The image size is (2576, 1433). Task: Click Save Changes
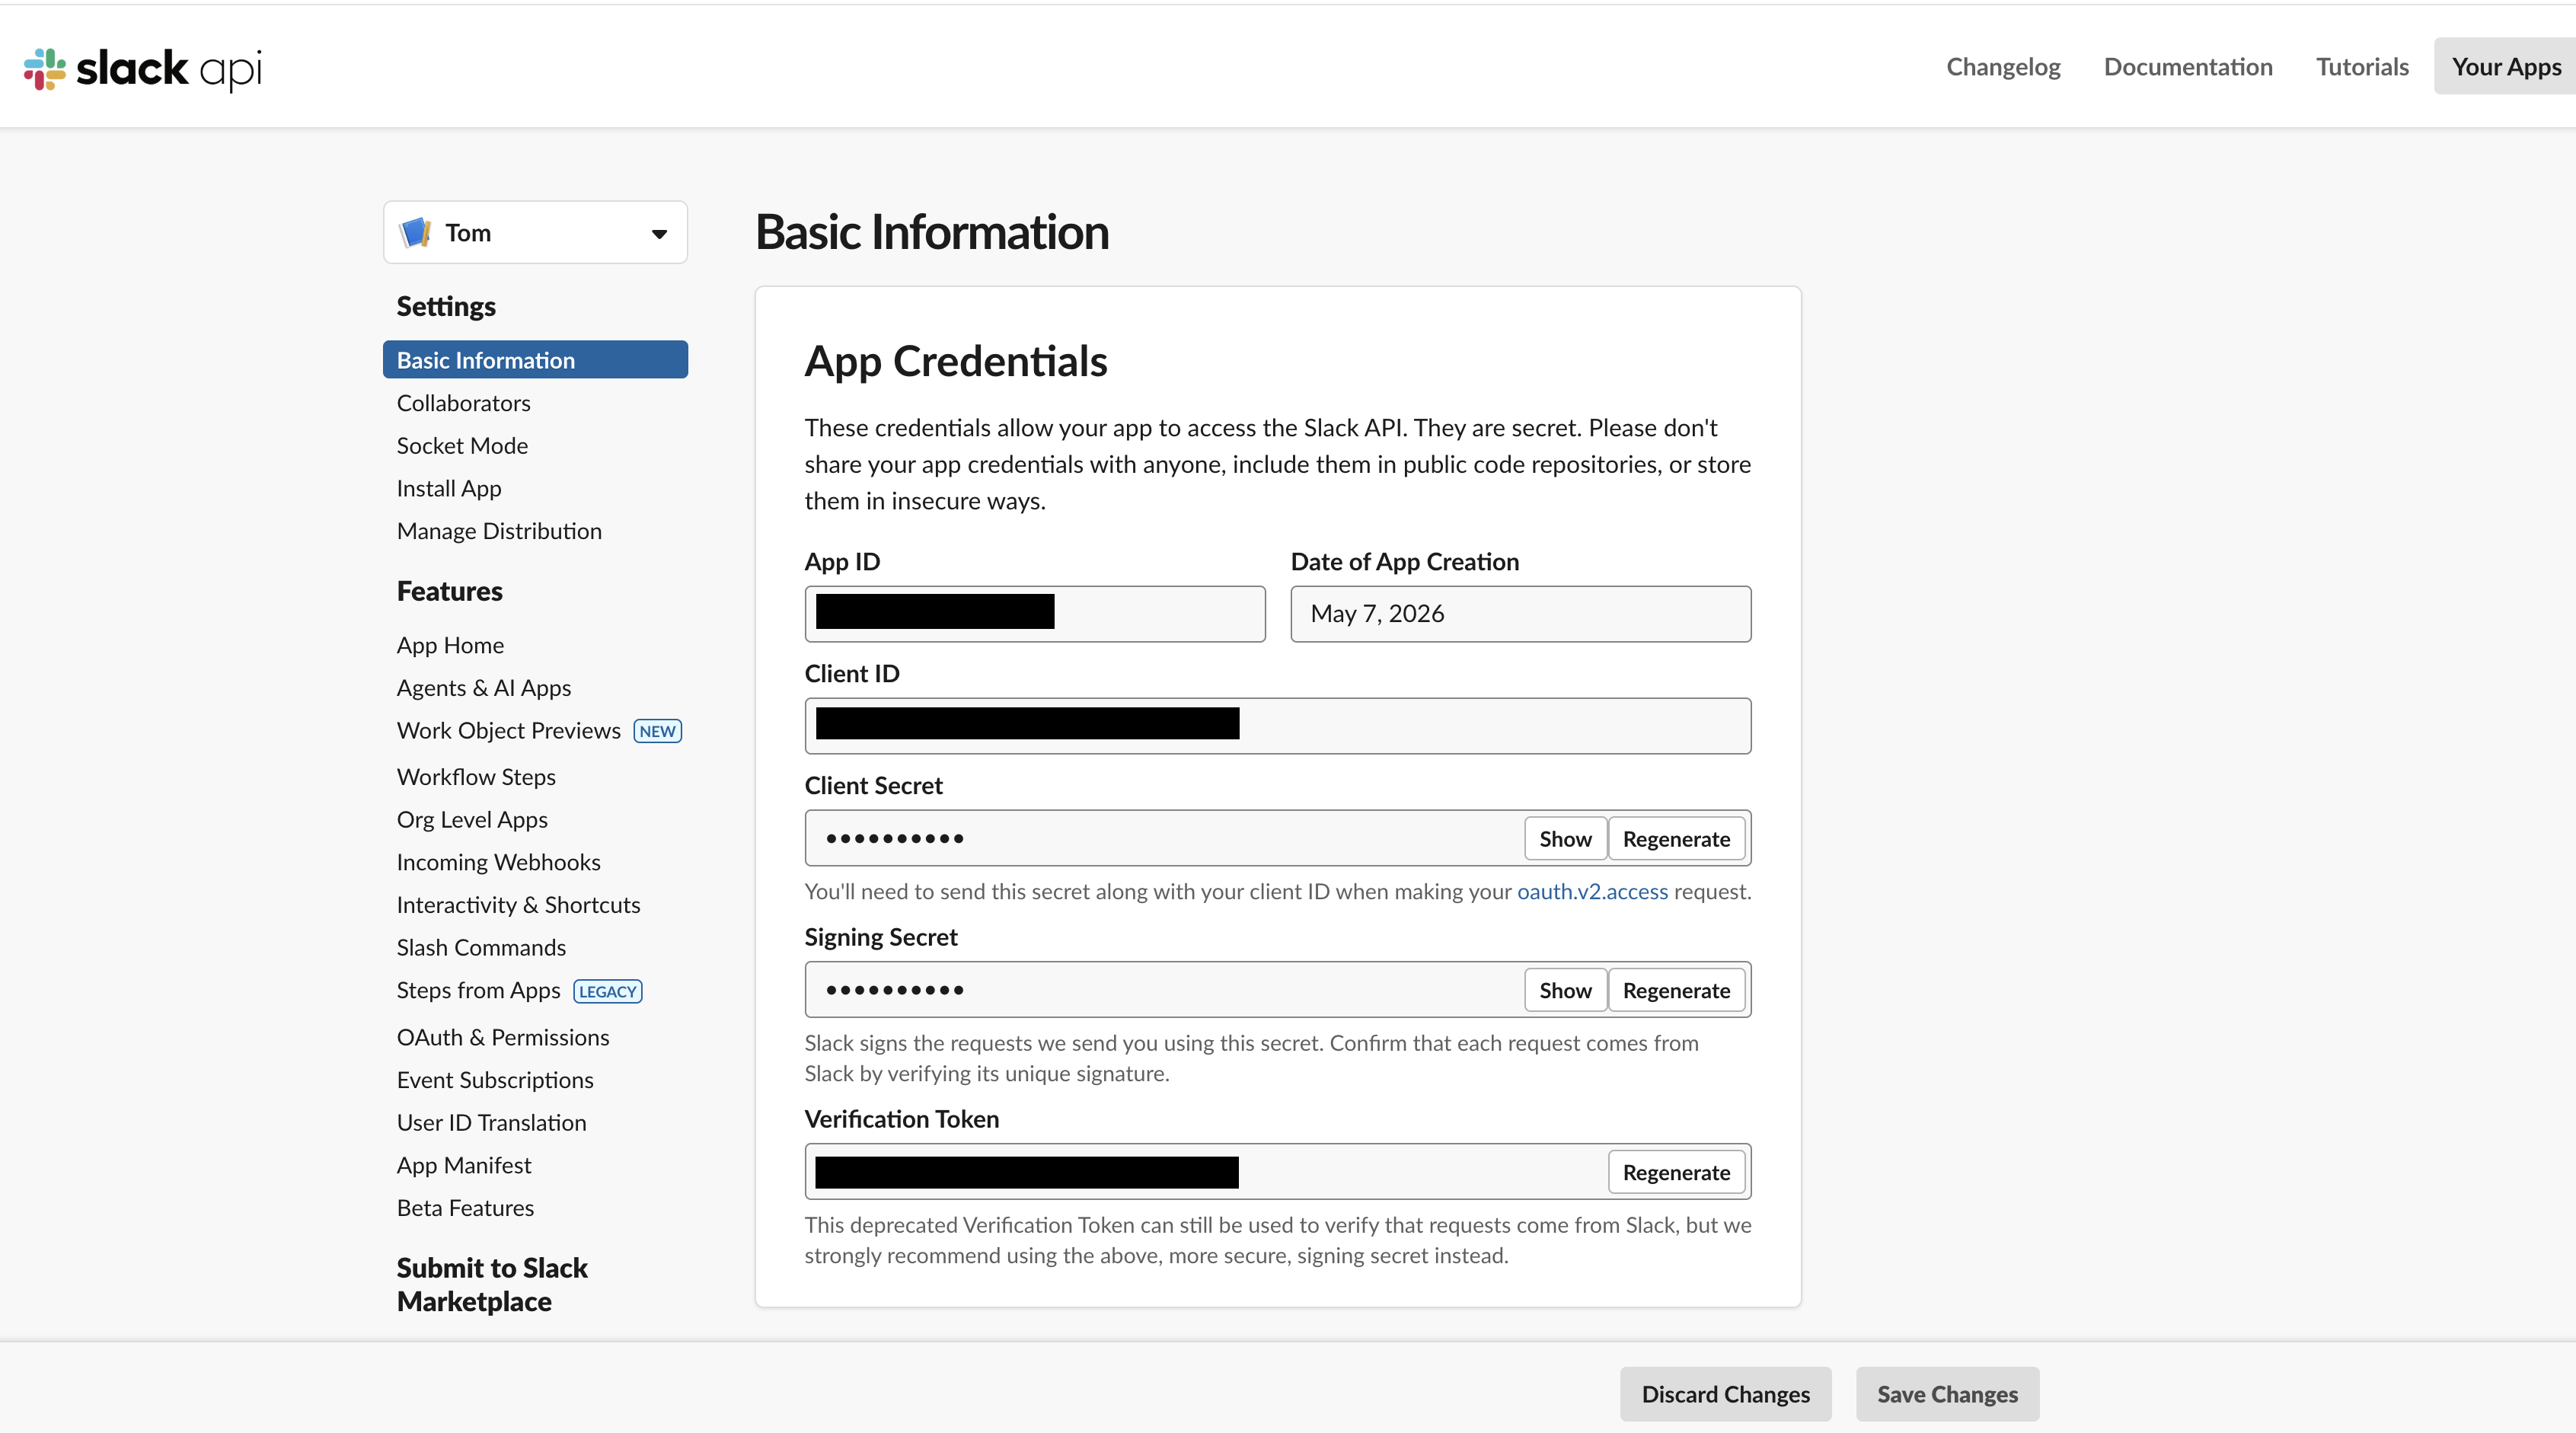click(x=1947, y=1394)
